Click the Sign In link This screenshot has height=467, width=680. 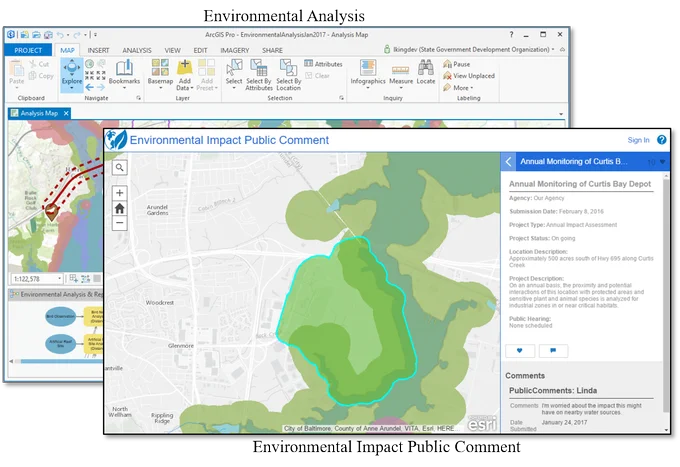coord(638,140)
